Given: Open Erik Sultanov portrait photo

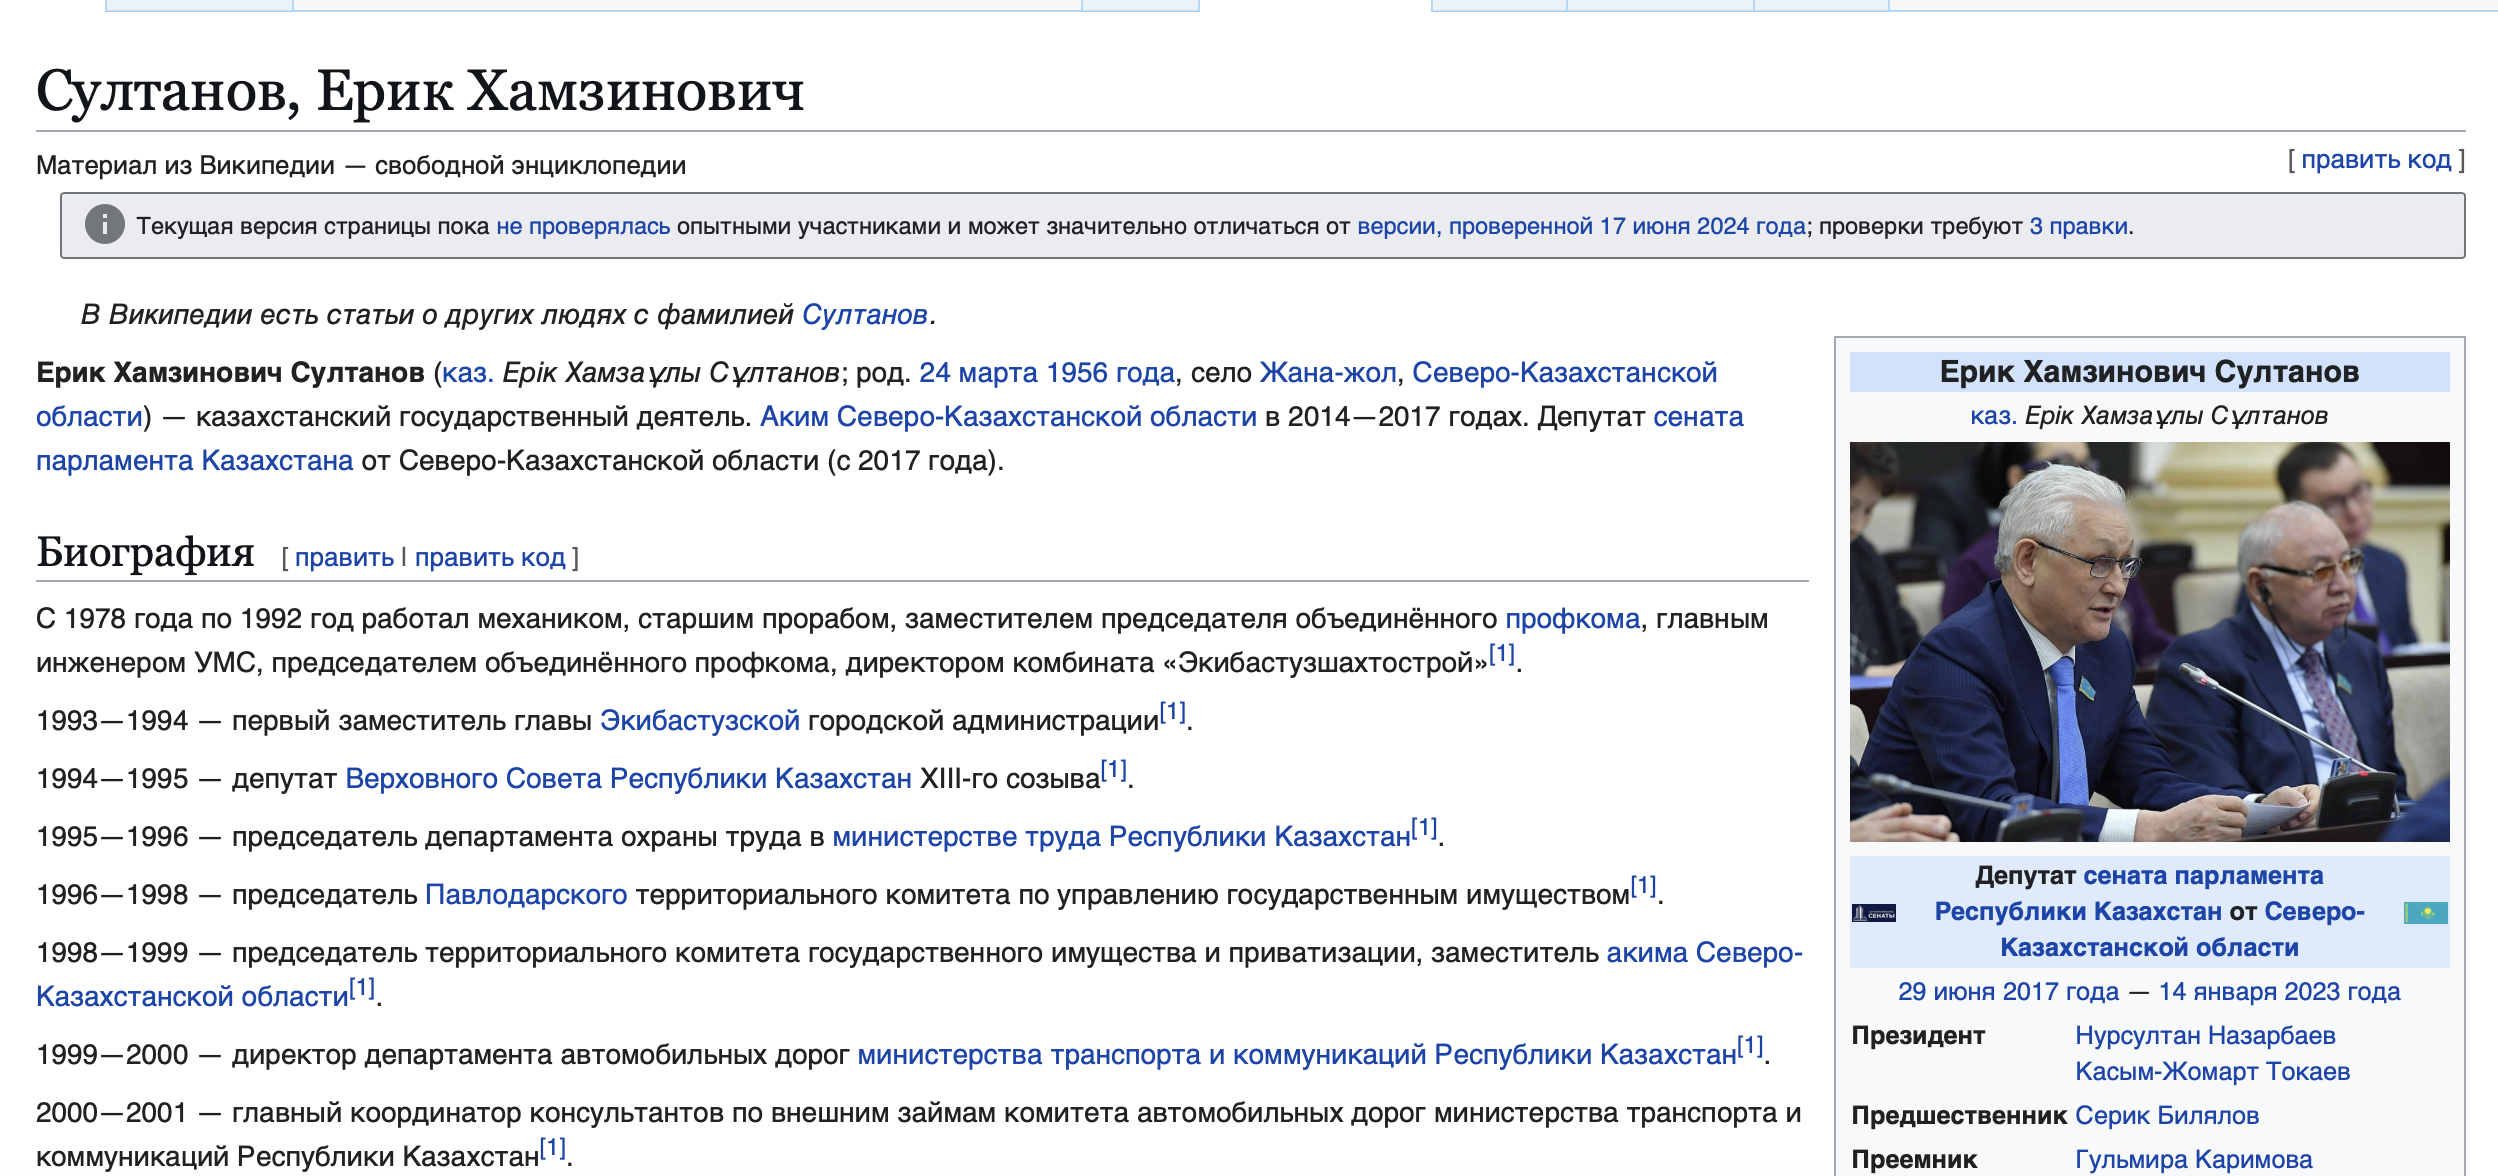Looking at the screenshot, I should 2148,641.
